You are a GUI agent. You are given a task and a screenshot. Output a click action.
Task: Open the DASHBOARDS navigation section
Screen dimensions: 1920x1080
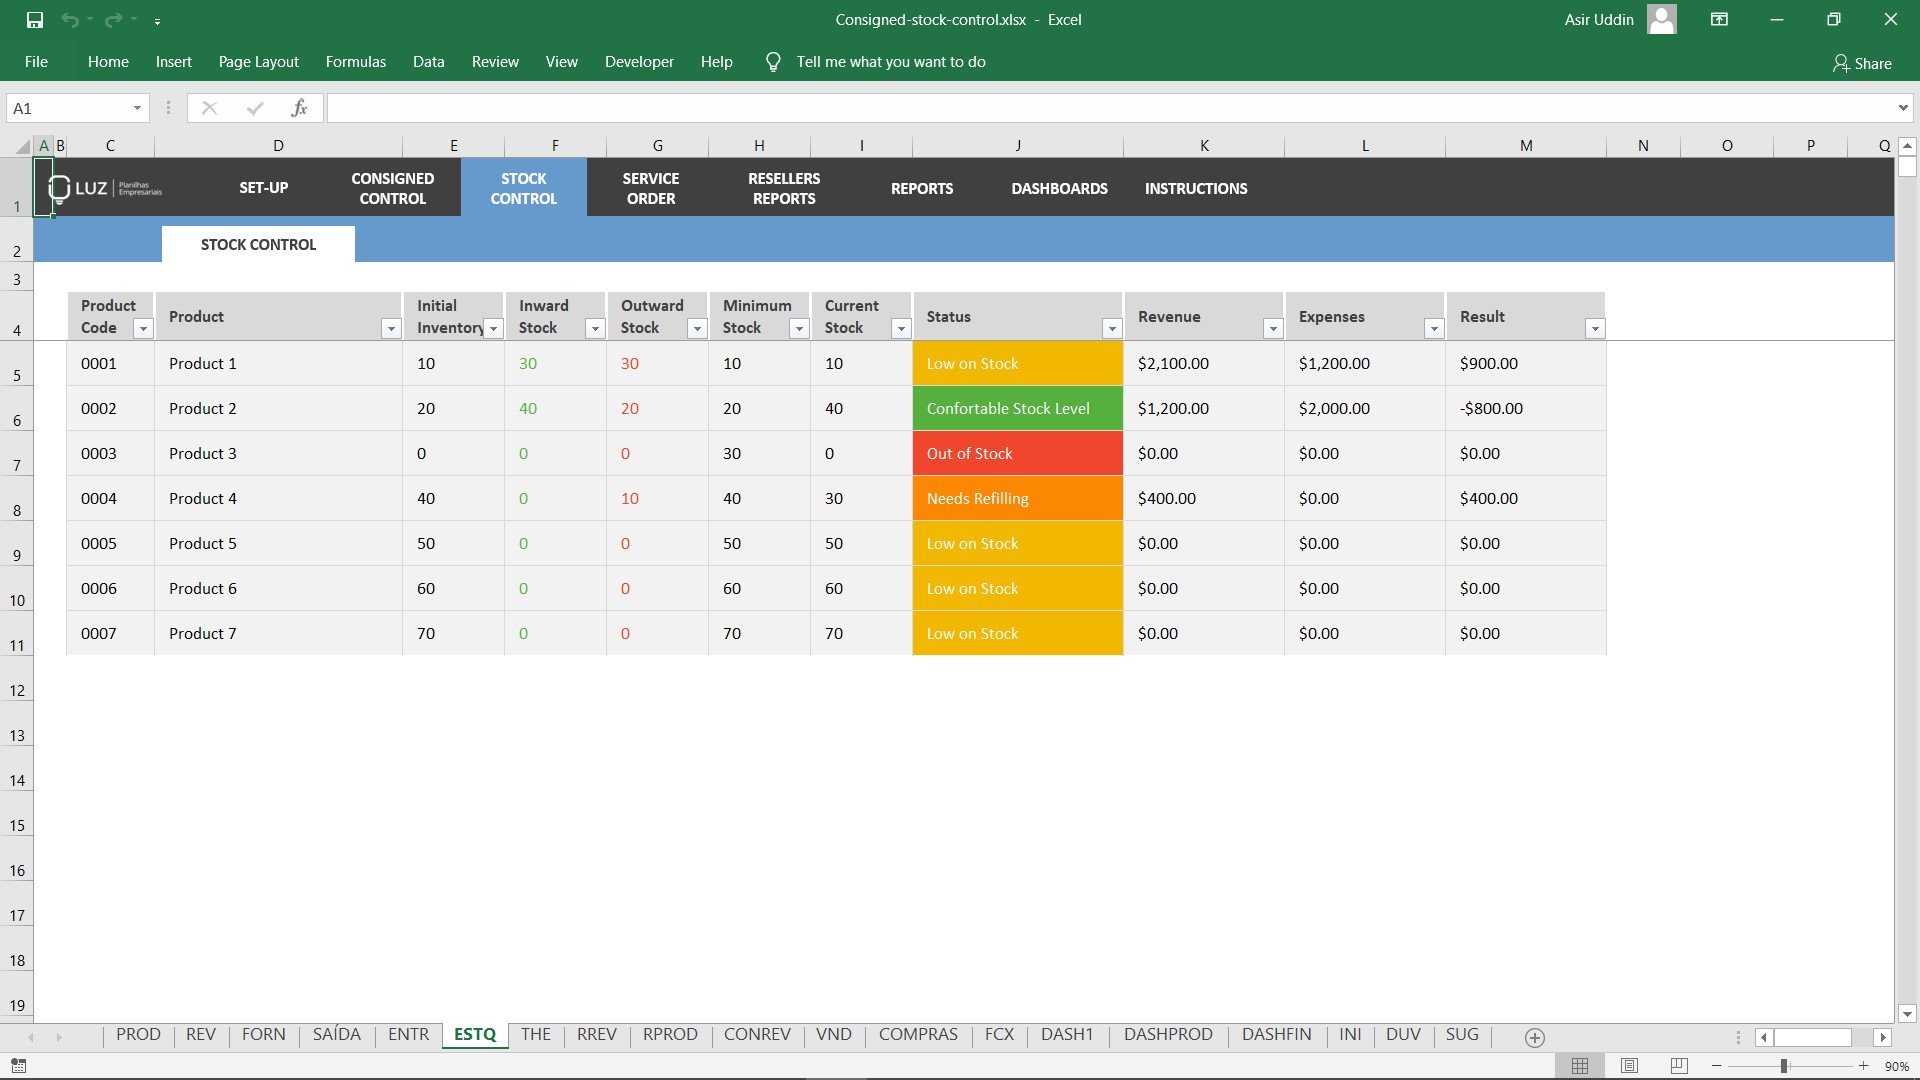coord(1058,188)
